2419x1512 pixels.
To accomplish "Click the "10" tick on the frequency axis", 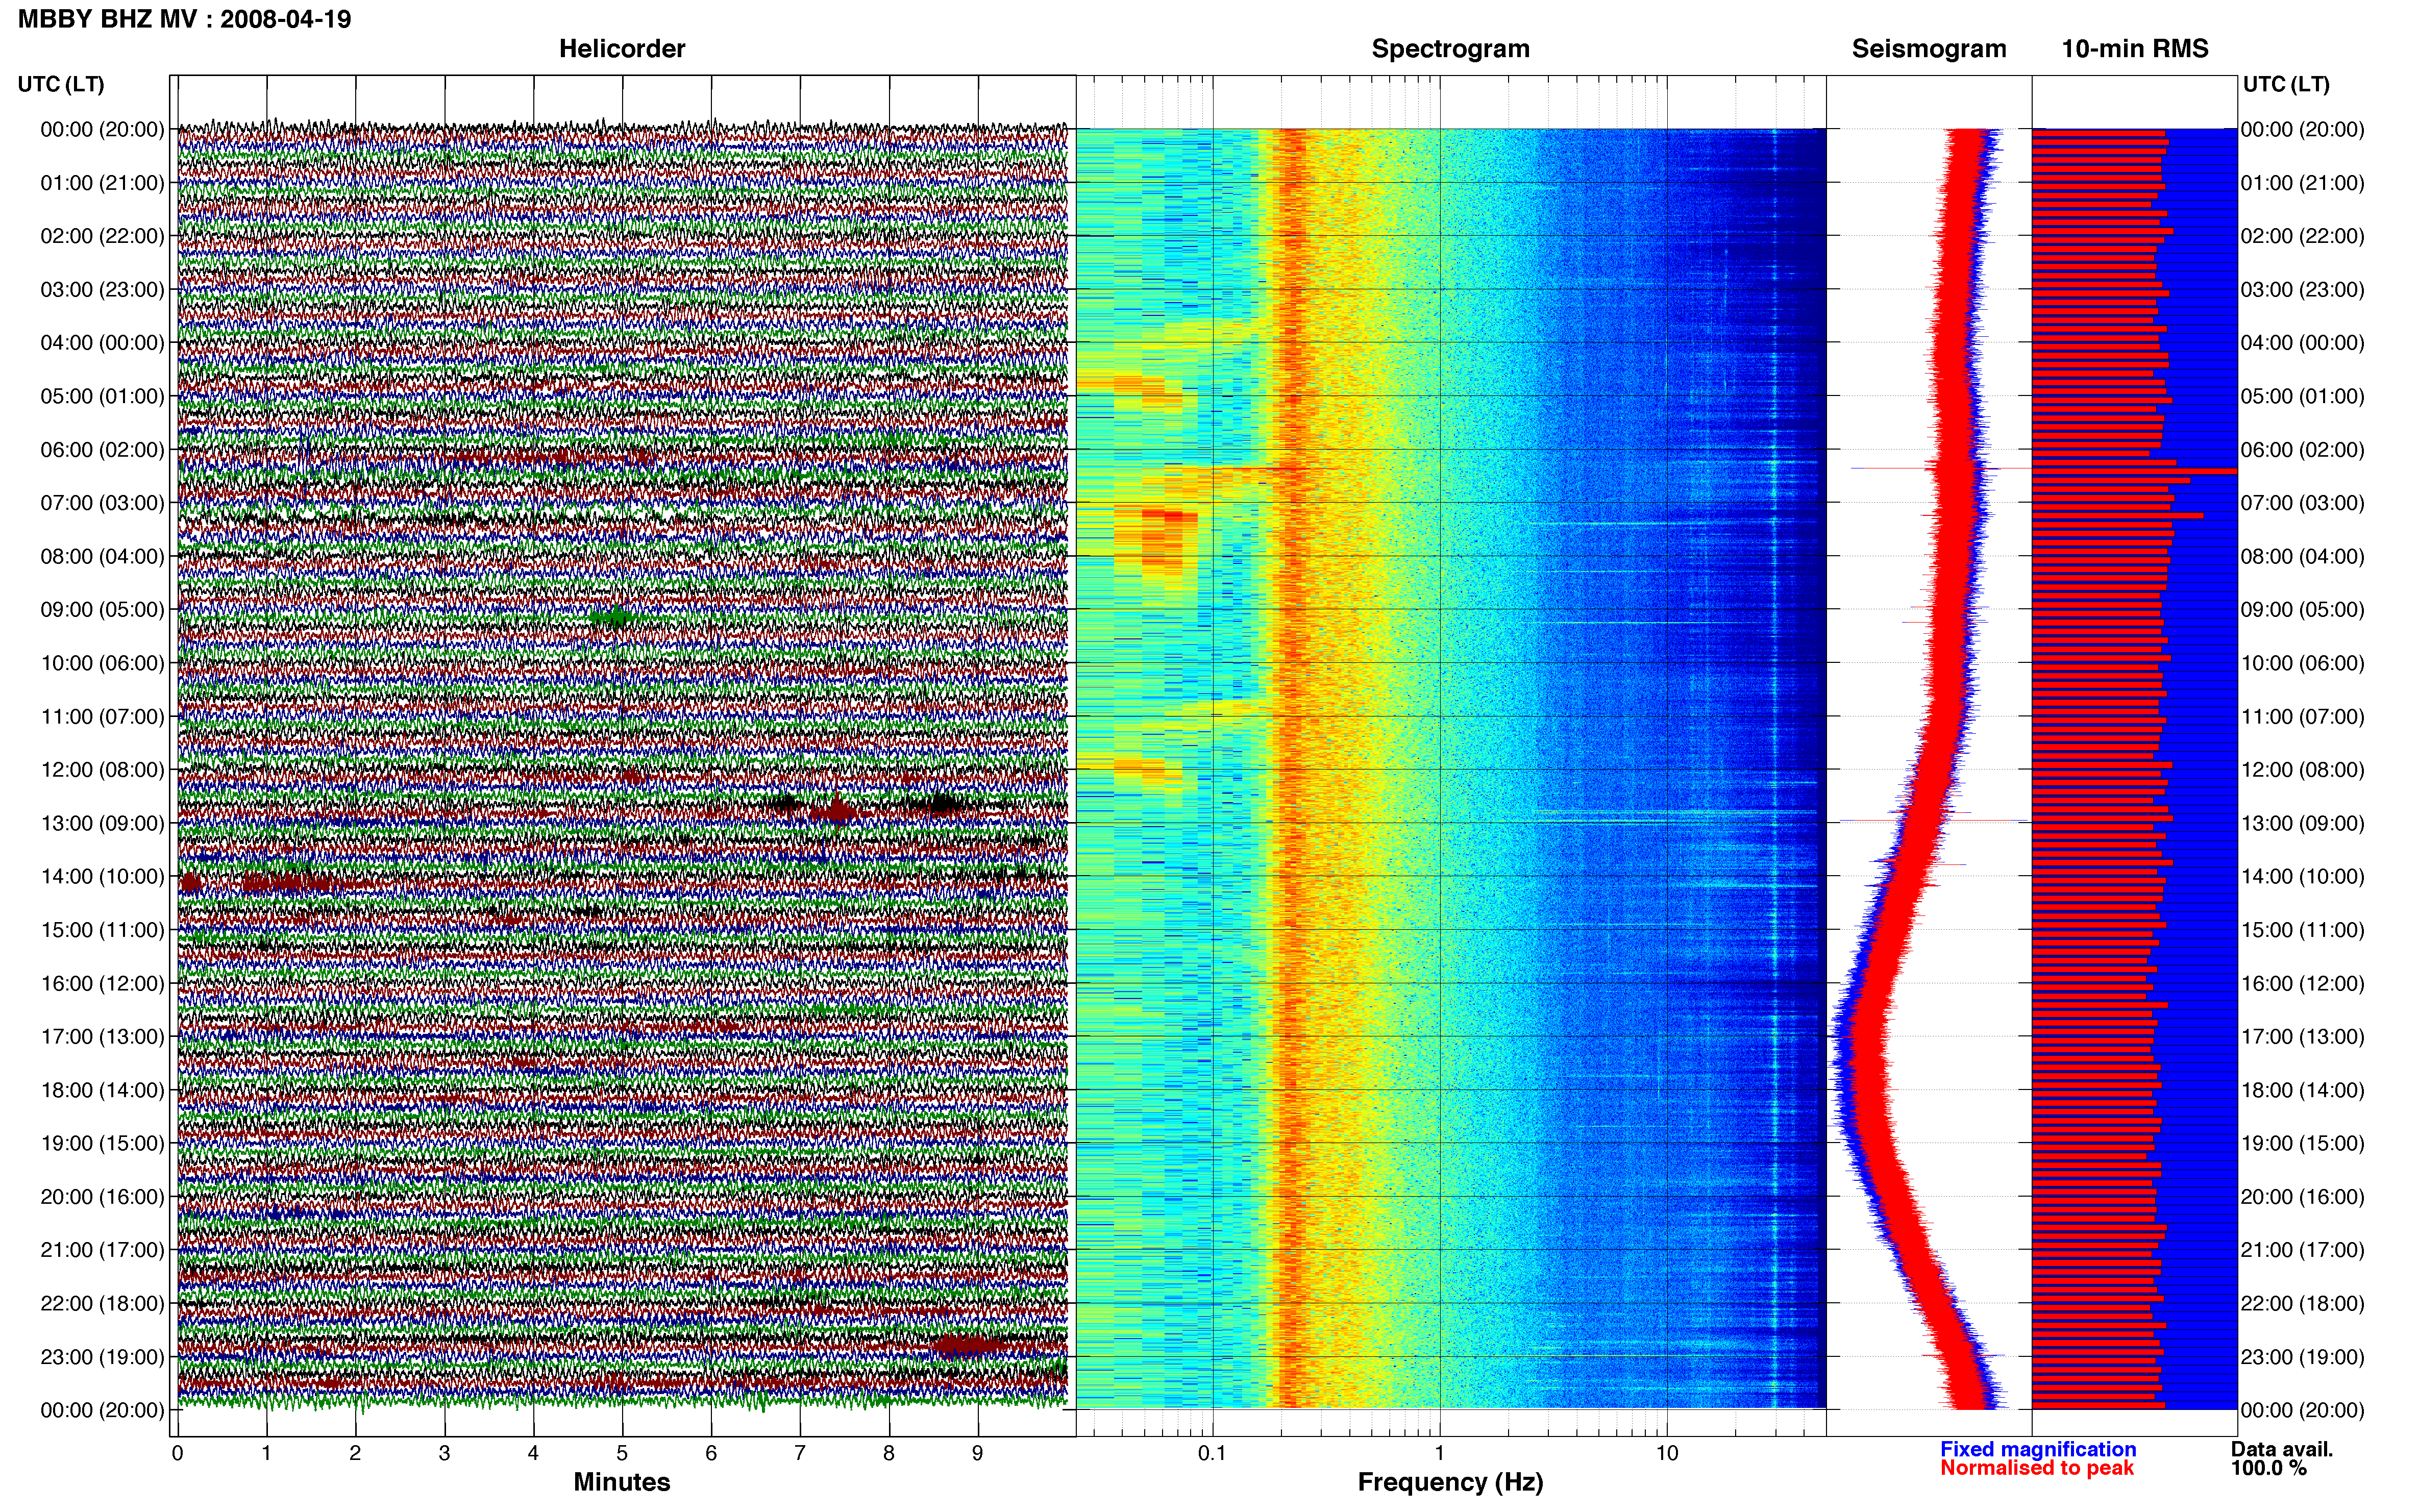I will pos(1667,1453).
